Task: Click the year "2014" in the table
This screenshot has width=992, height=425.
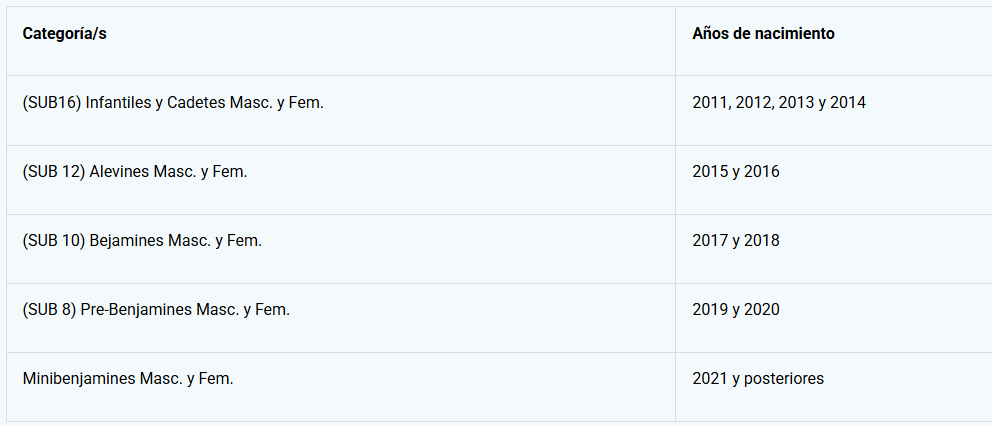Action: pos(848,103)
